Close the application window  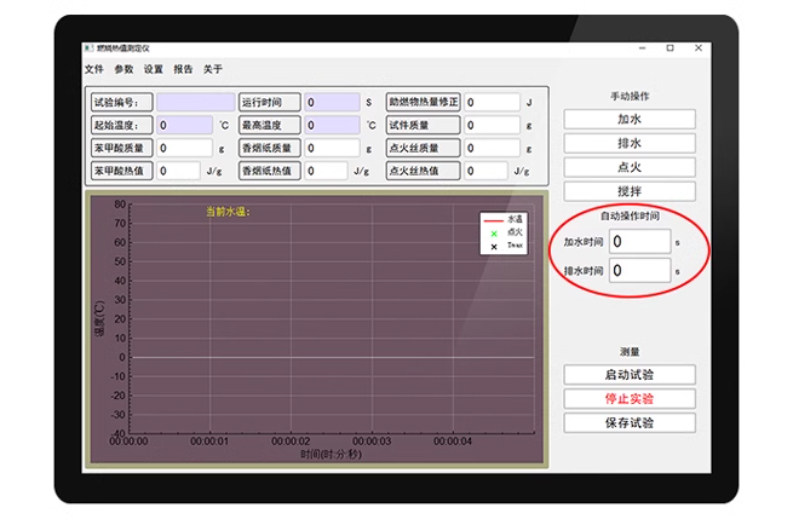click(698, 48)
